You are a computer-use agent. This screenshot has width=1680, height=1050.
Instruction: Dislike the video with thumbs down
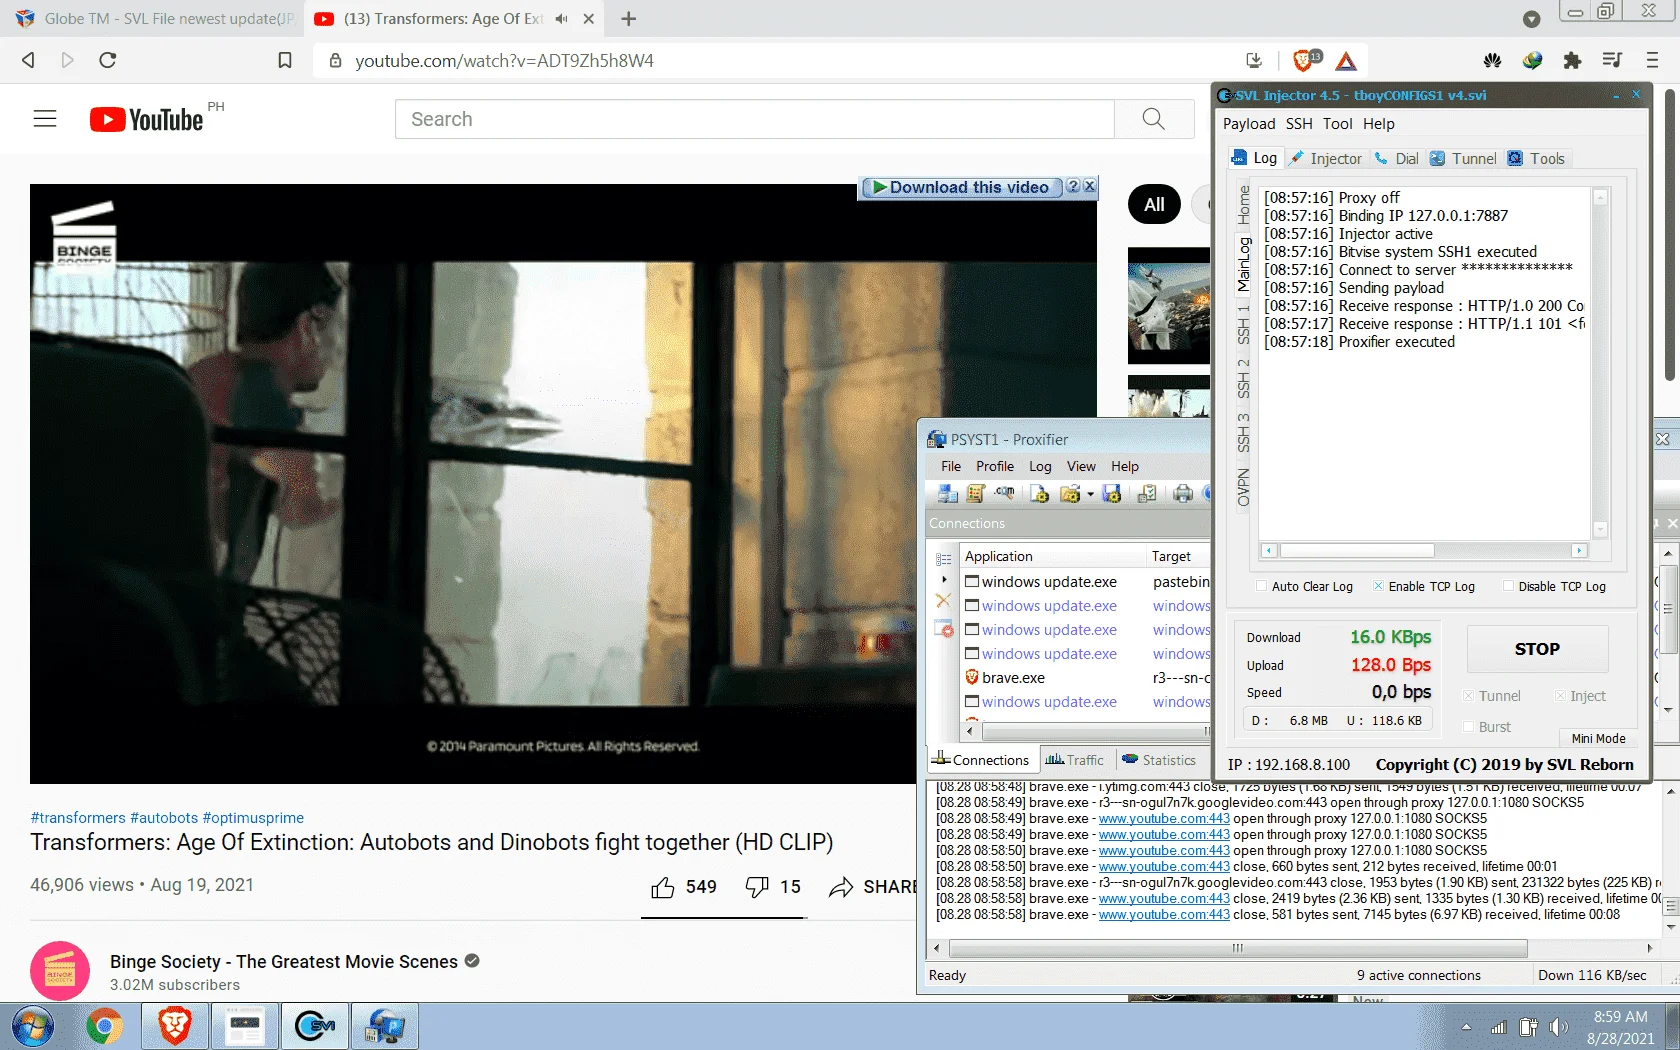click(x=757, y=887)
